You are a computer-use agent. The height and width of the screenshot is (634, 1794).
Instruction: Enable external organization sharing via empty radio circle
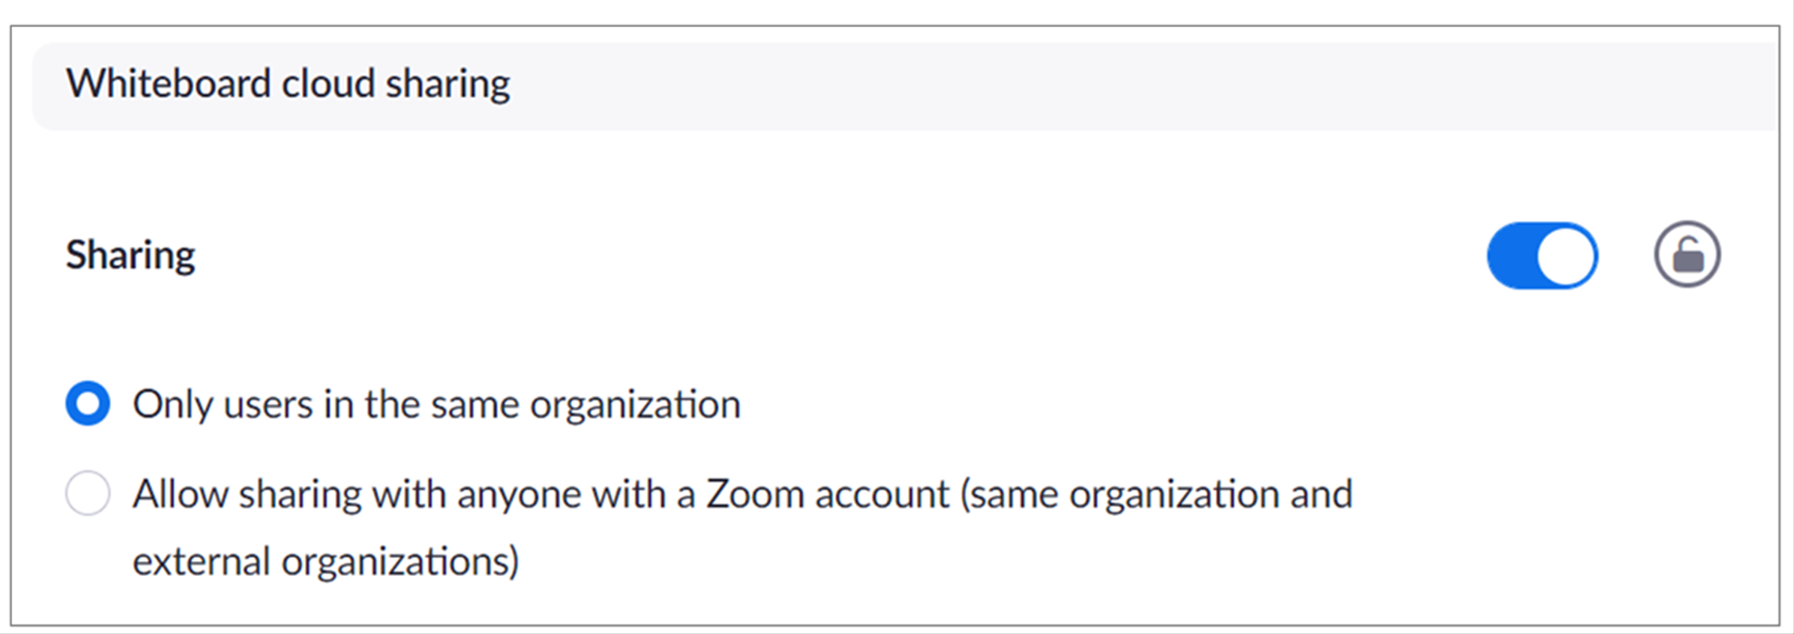click(x=88, y=494)
